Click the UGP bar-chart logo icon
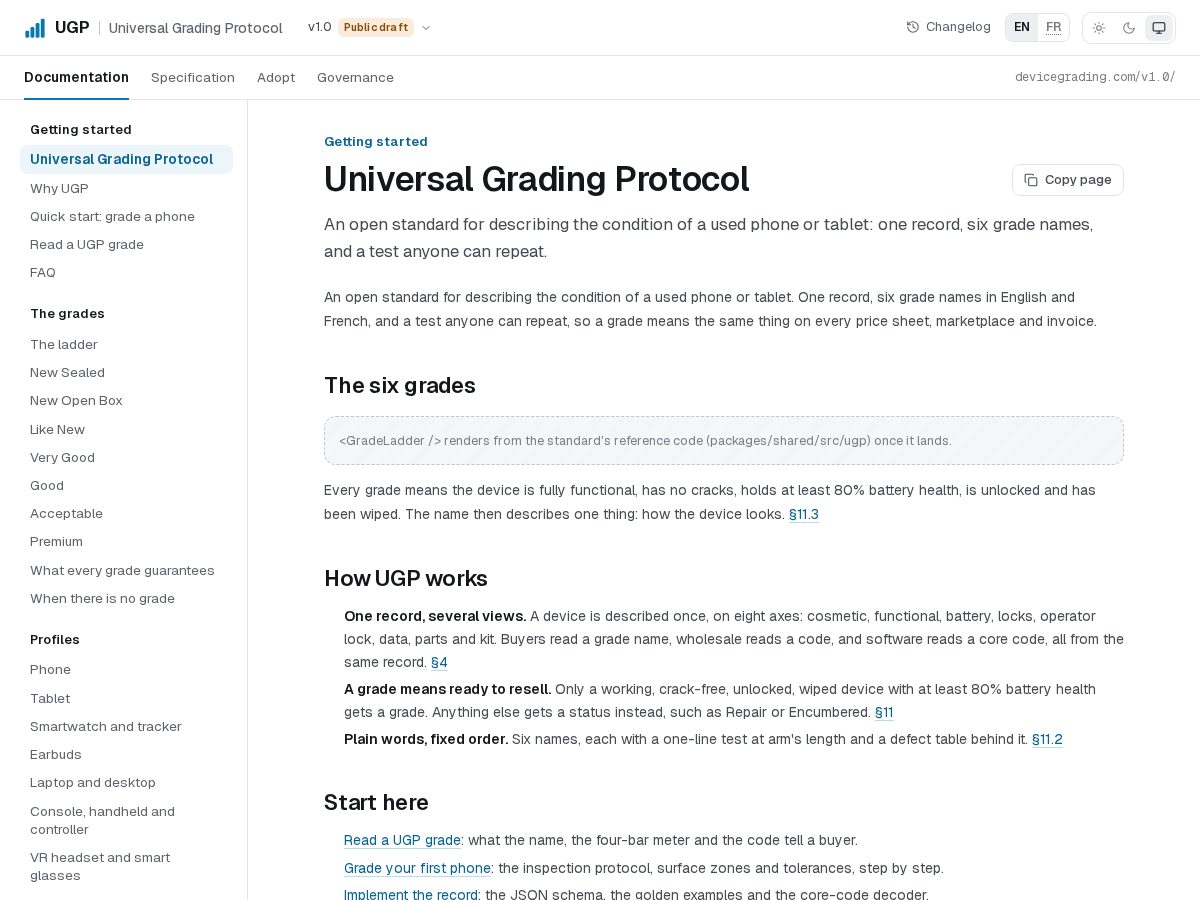Screen dimensions: 1200x900 35,28
